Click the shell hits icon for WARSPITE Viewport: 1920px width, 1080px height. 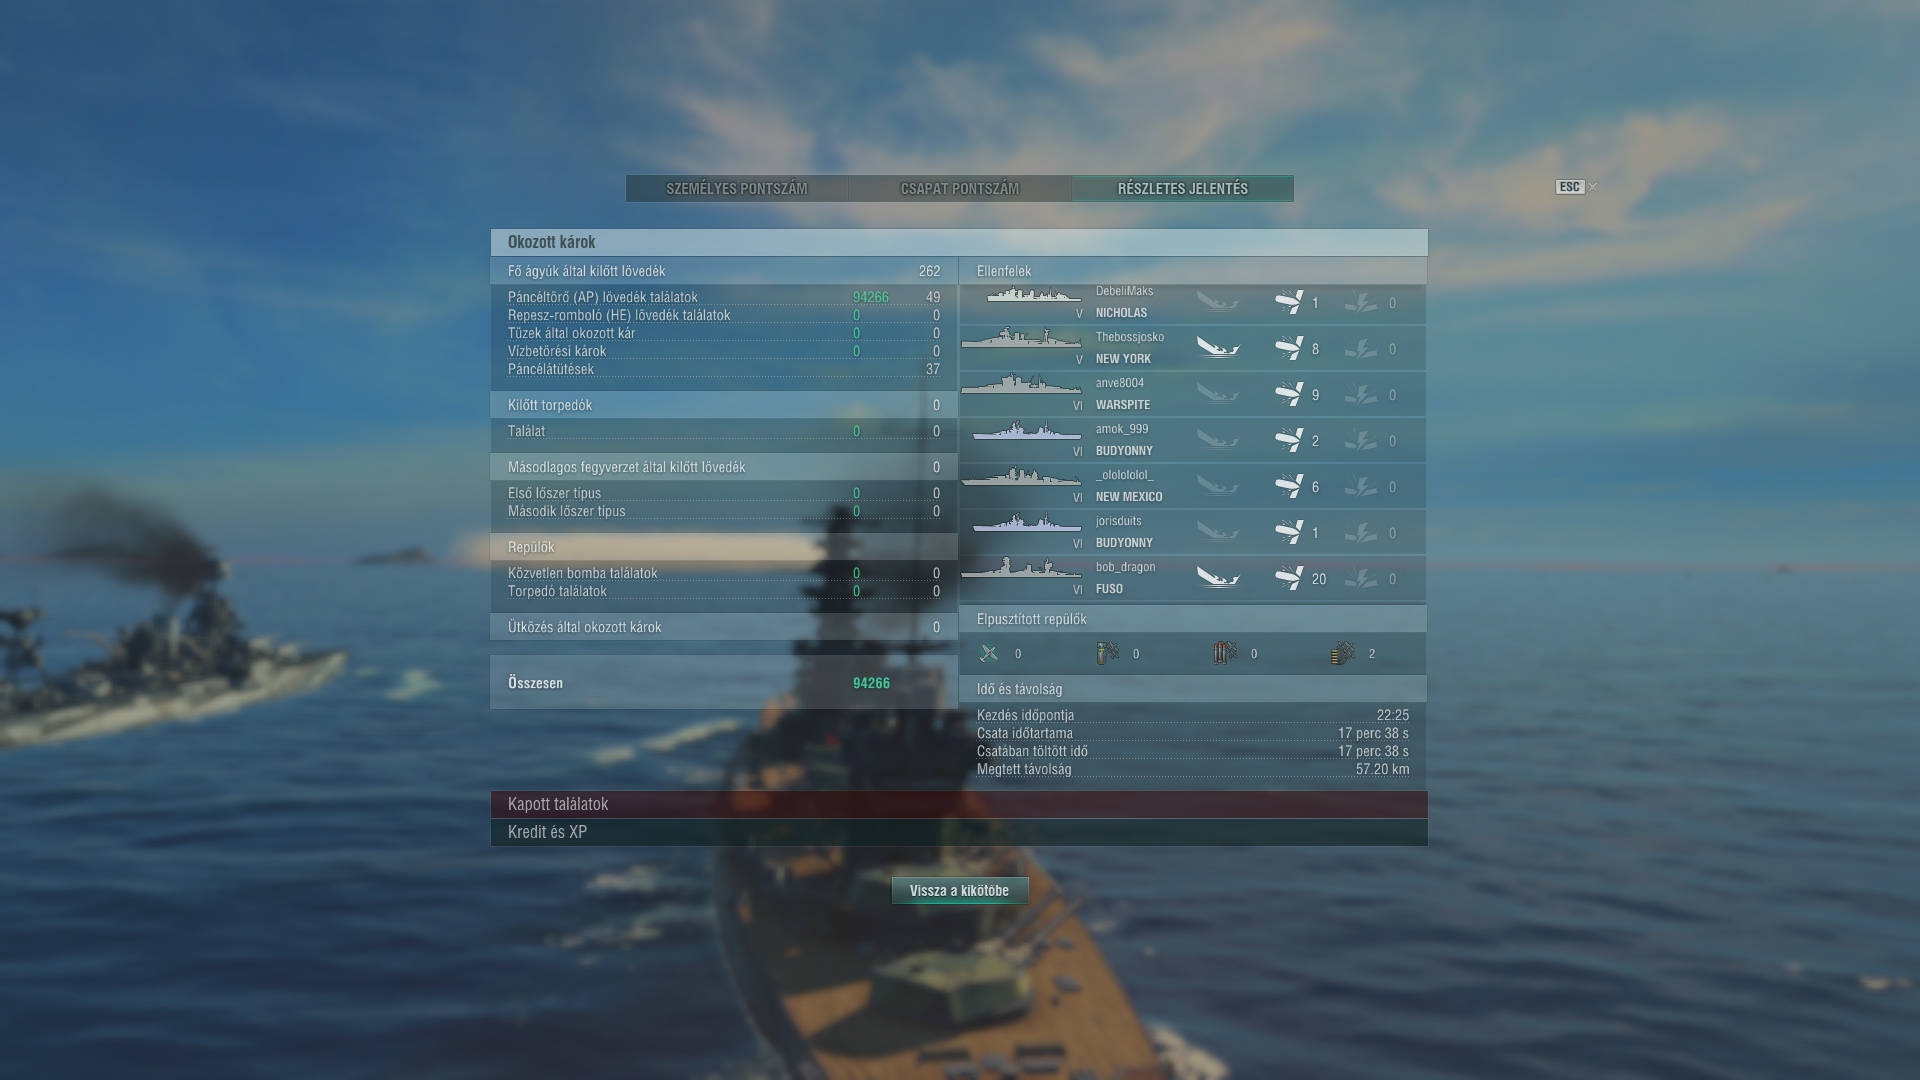pyautogui.click(x=1289, y=394)
